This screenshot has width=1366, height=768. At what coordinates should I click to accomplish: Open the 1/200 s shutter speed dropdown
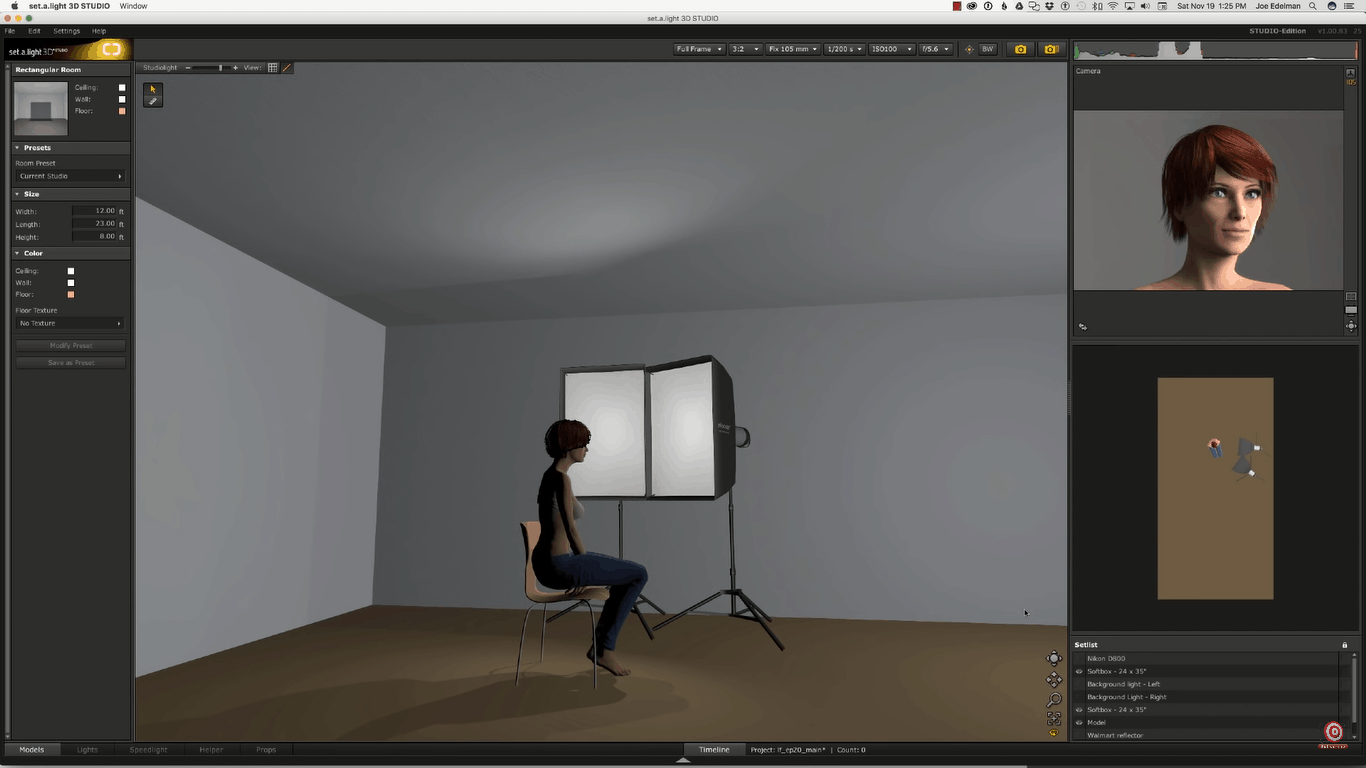(x=844, y=49)
